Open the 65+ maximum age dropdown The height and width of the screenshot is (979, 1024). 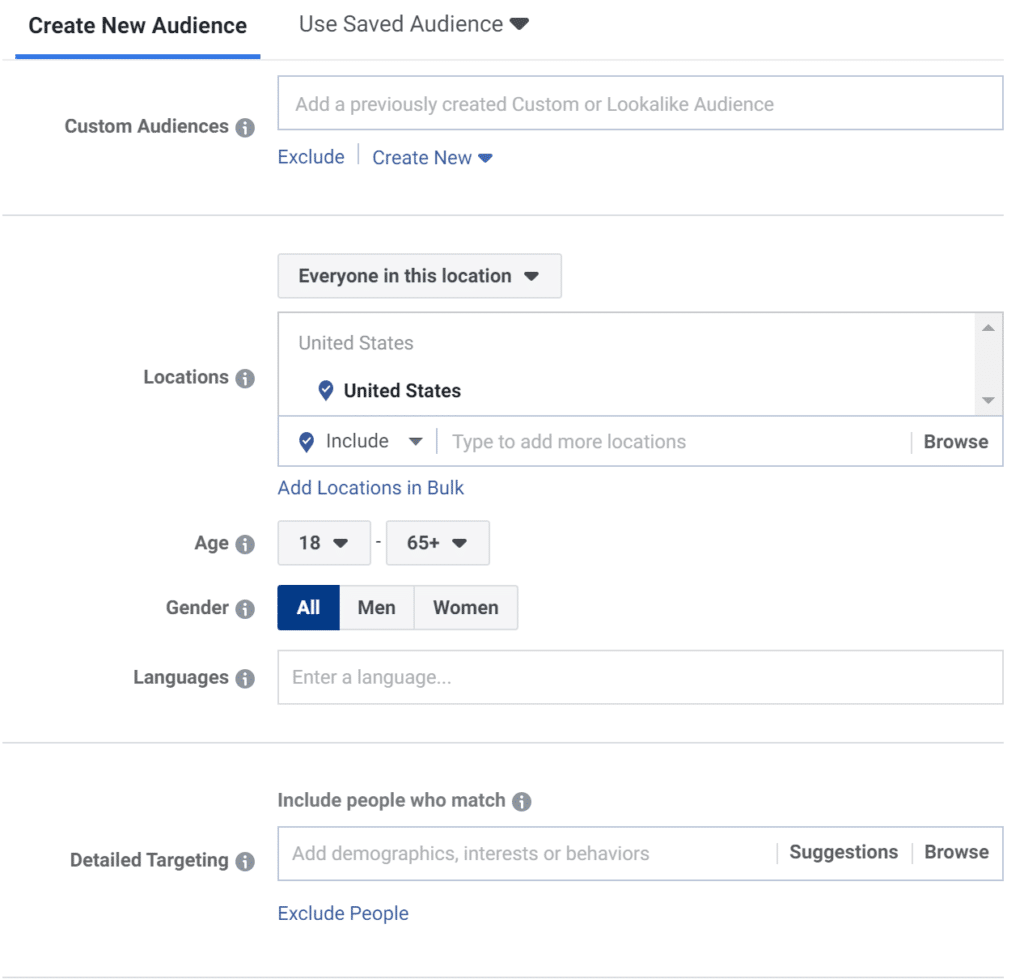(x=438, y=542)
